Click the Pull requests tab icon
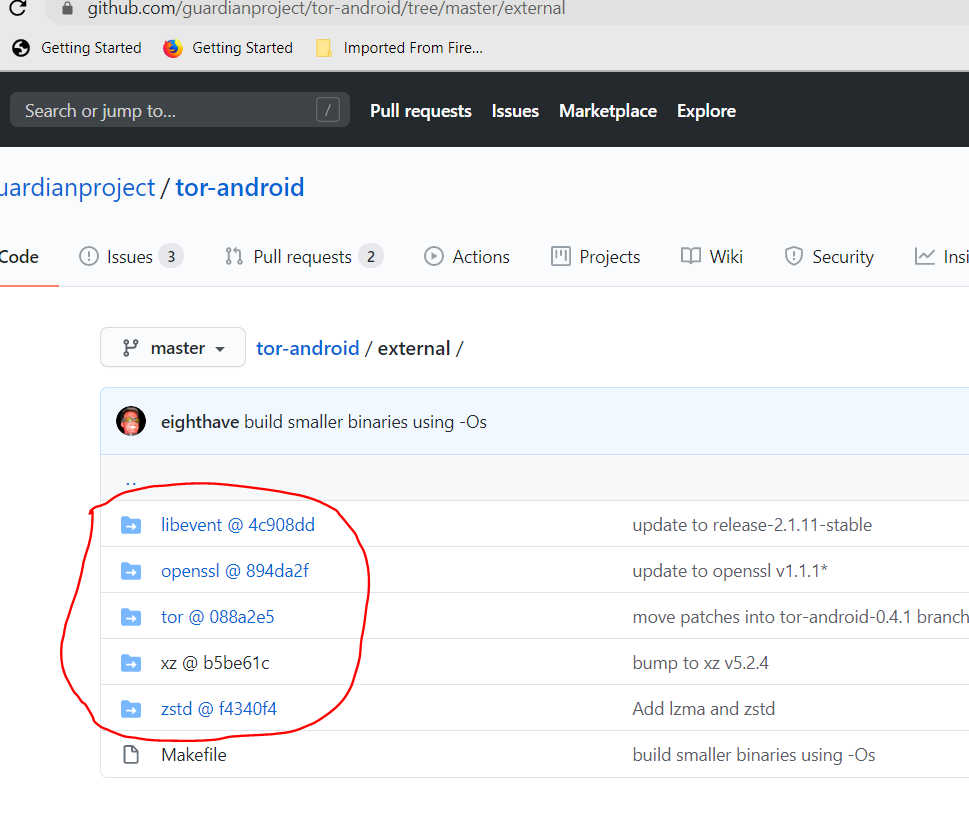 point(234,256)
